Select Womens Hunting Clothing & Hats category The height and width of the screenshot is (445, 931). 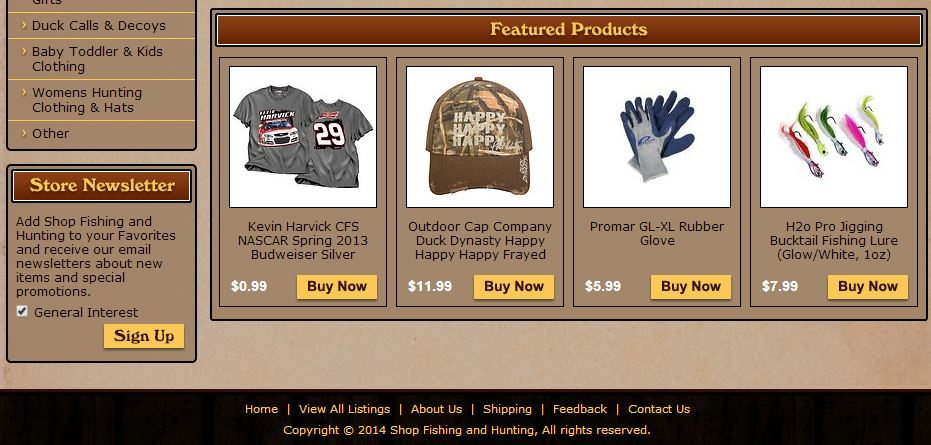click(87, 100)
